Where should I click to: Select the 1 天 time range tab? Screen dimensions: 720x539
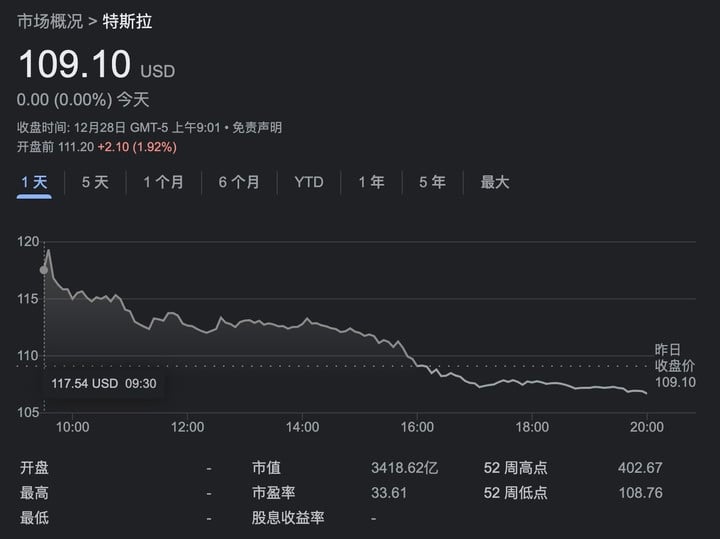pyautogui.click(x=34, y=182)
